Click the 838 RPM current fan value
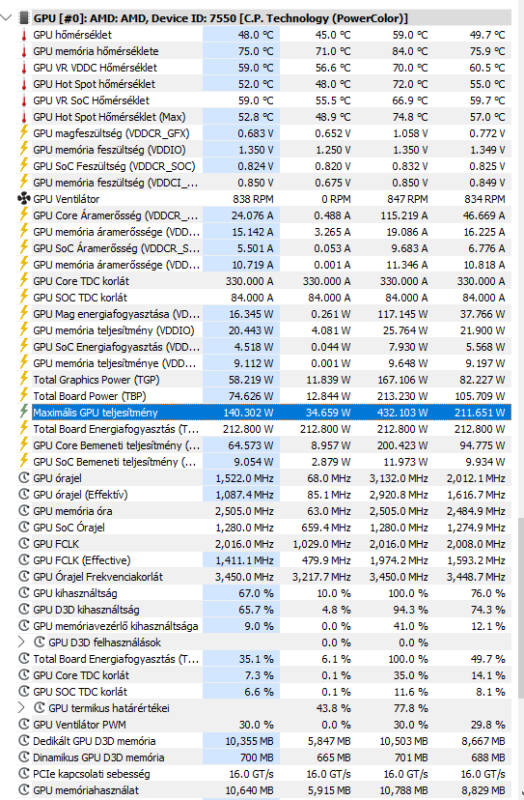The height and width of the screenshot is (800, 524). coord(253,199)
